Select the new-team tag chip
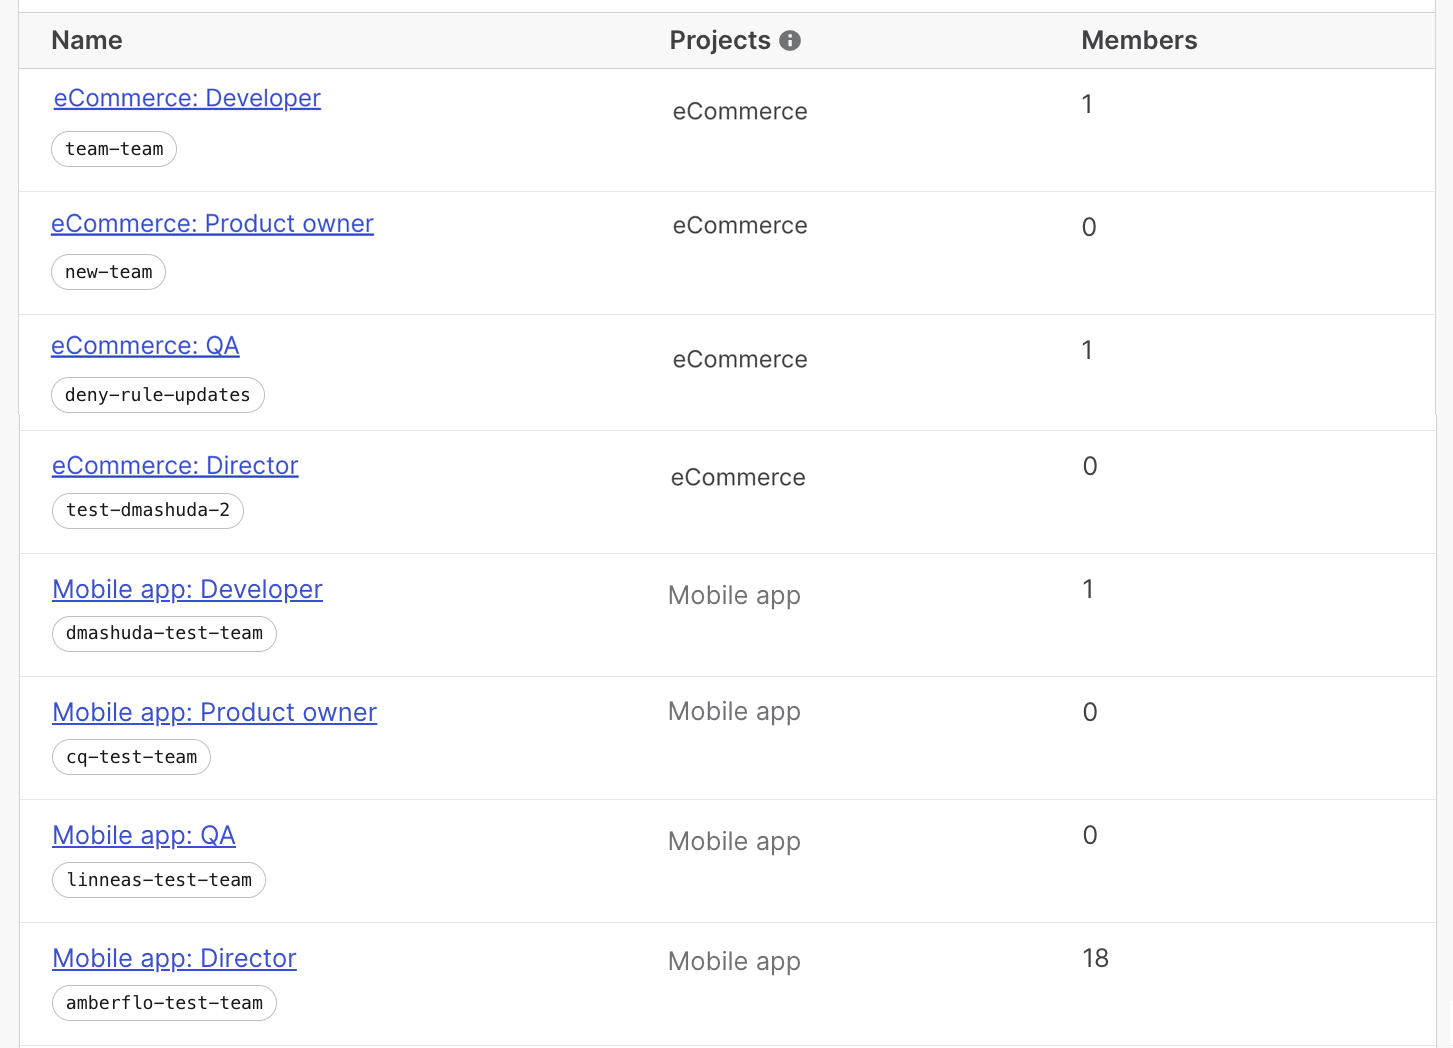This screenshot has height=1048, width=1453. pyautogui.click(x=108, y=271)
